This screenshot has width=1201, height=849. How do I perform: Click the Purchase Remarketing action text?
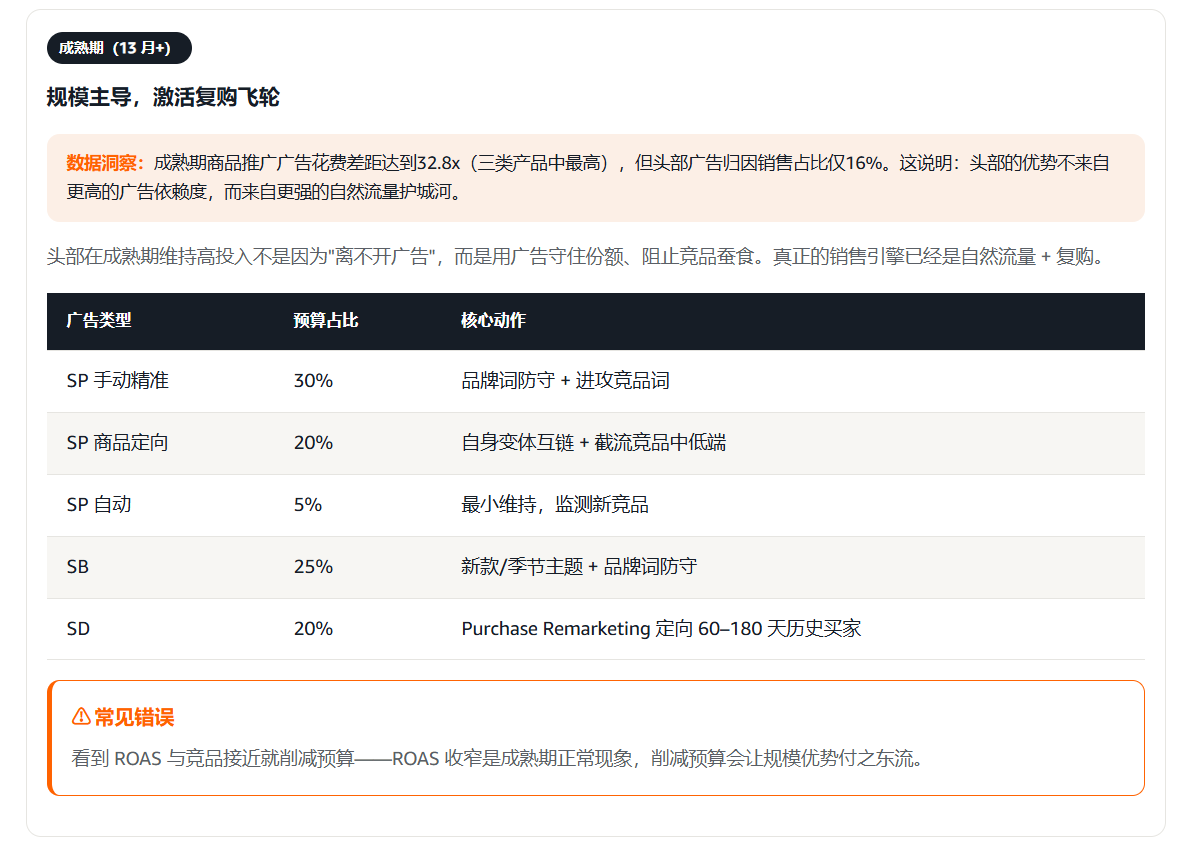click(661, 629)
